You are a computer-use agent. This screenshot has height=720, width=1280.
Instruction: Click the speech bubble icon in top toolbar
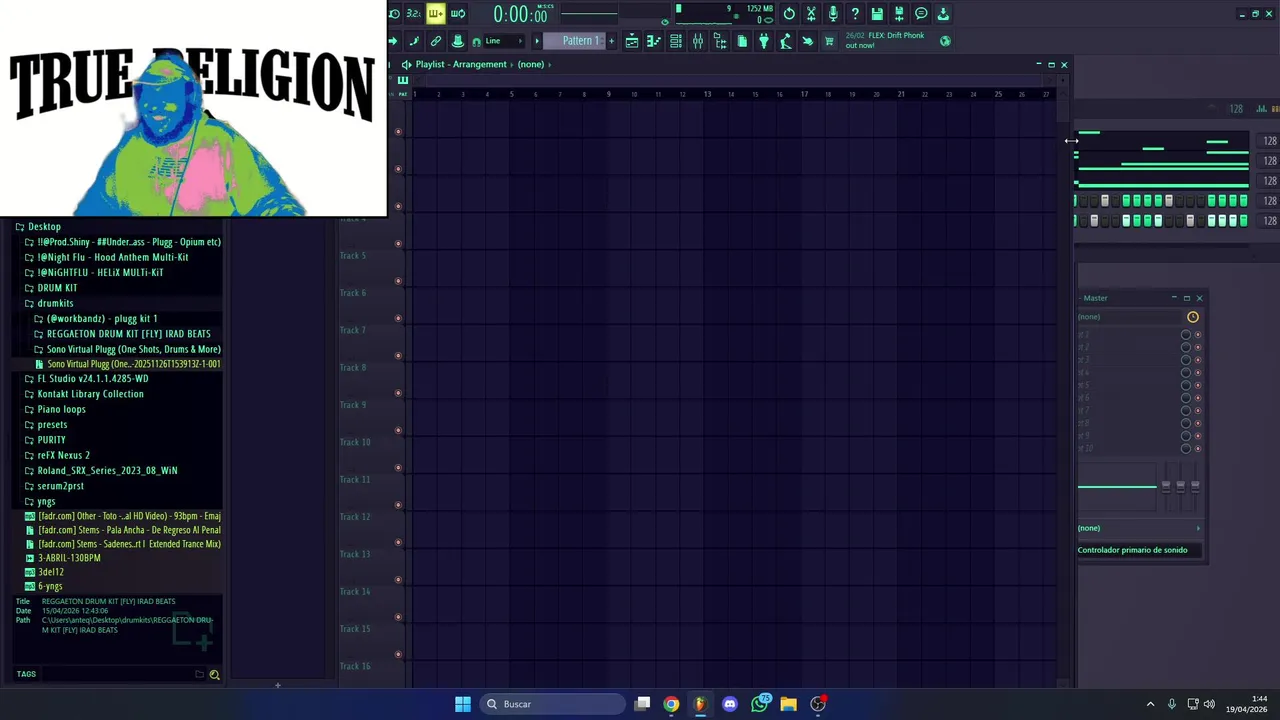(x=921, y=14)
